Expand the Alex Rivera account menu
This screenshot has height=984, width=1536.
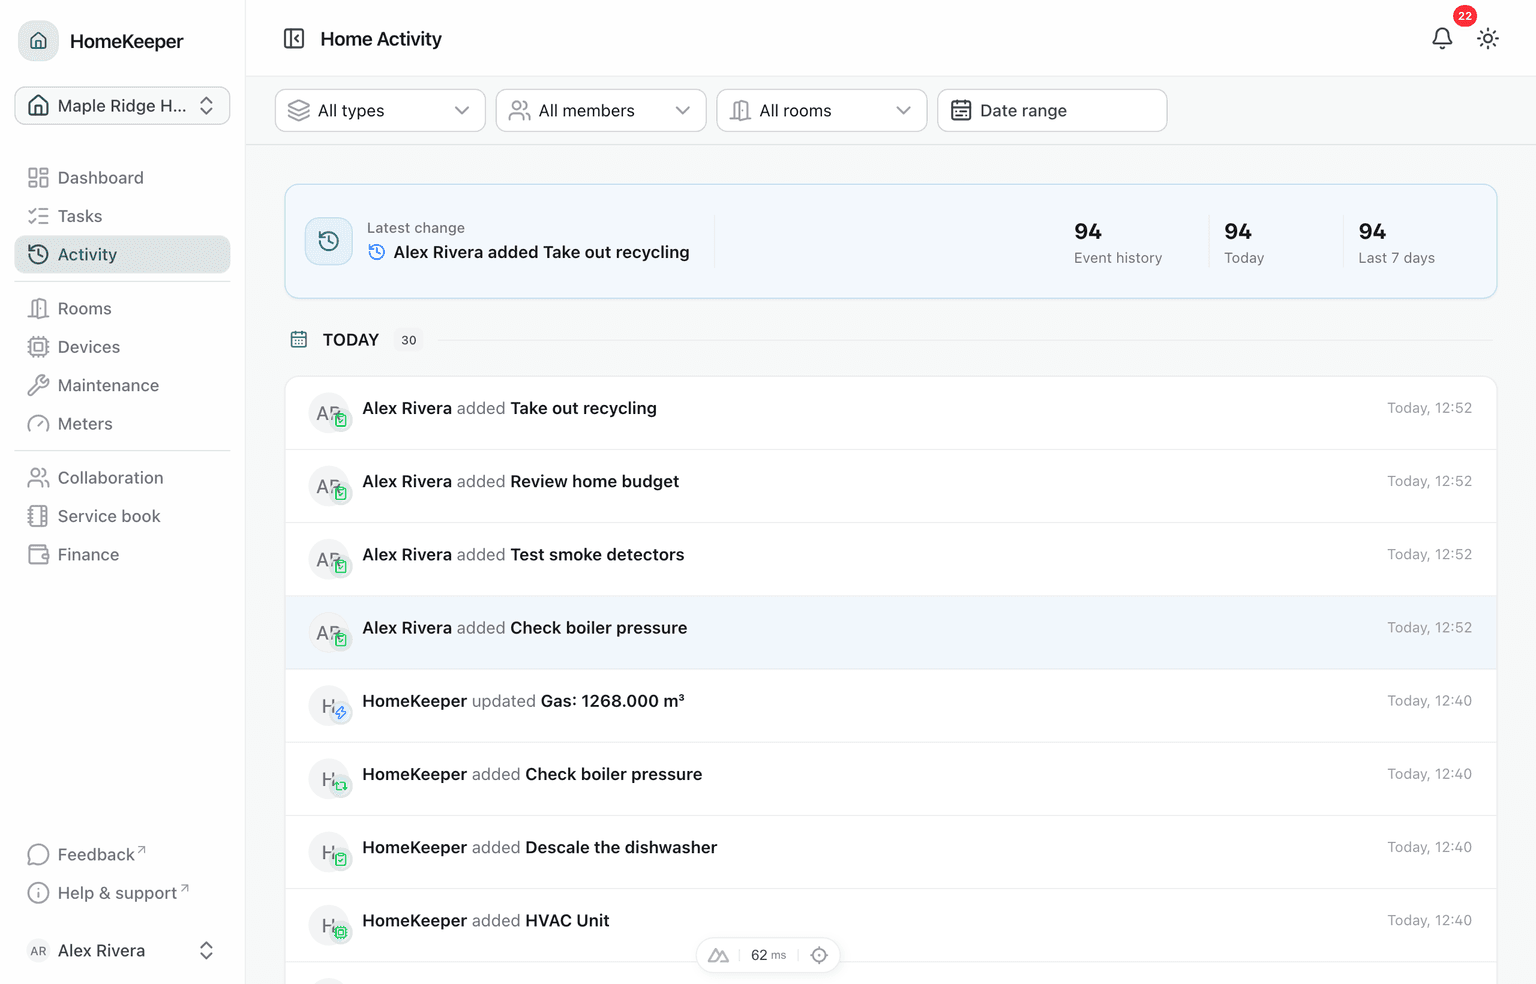click(x=122, y=951)
